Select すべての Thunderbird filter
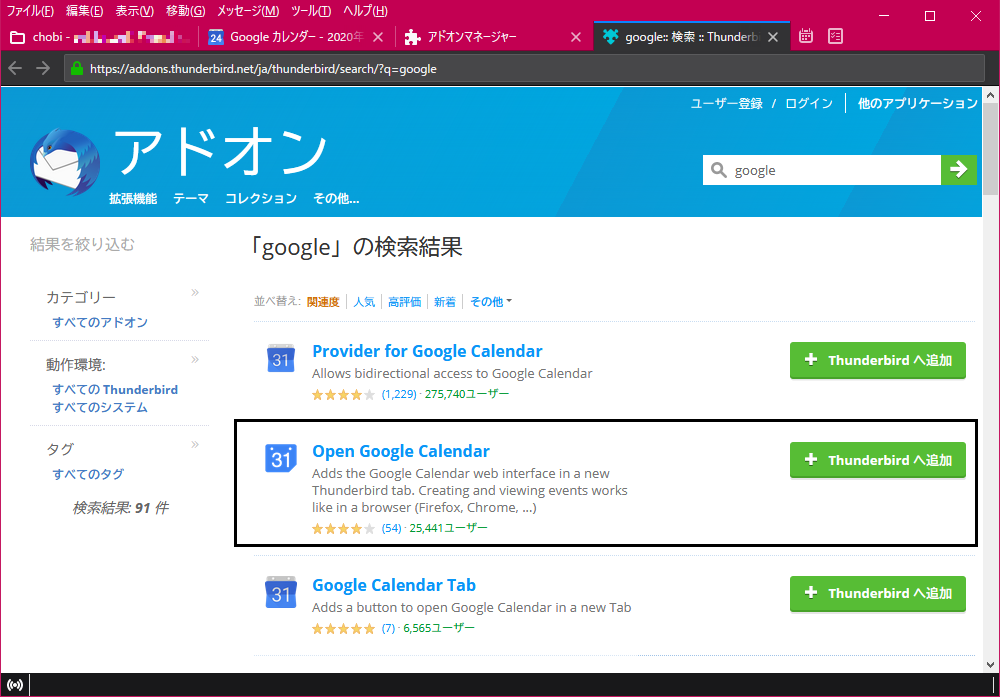The image size is (1000, 697). click(x=115, y=389)
